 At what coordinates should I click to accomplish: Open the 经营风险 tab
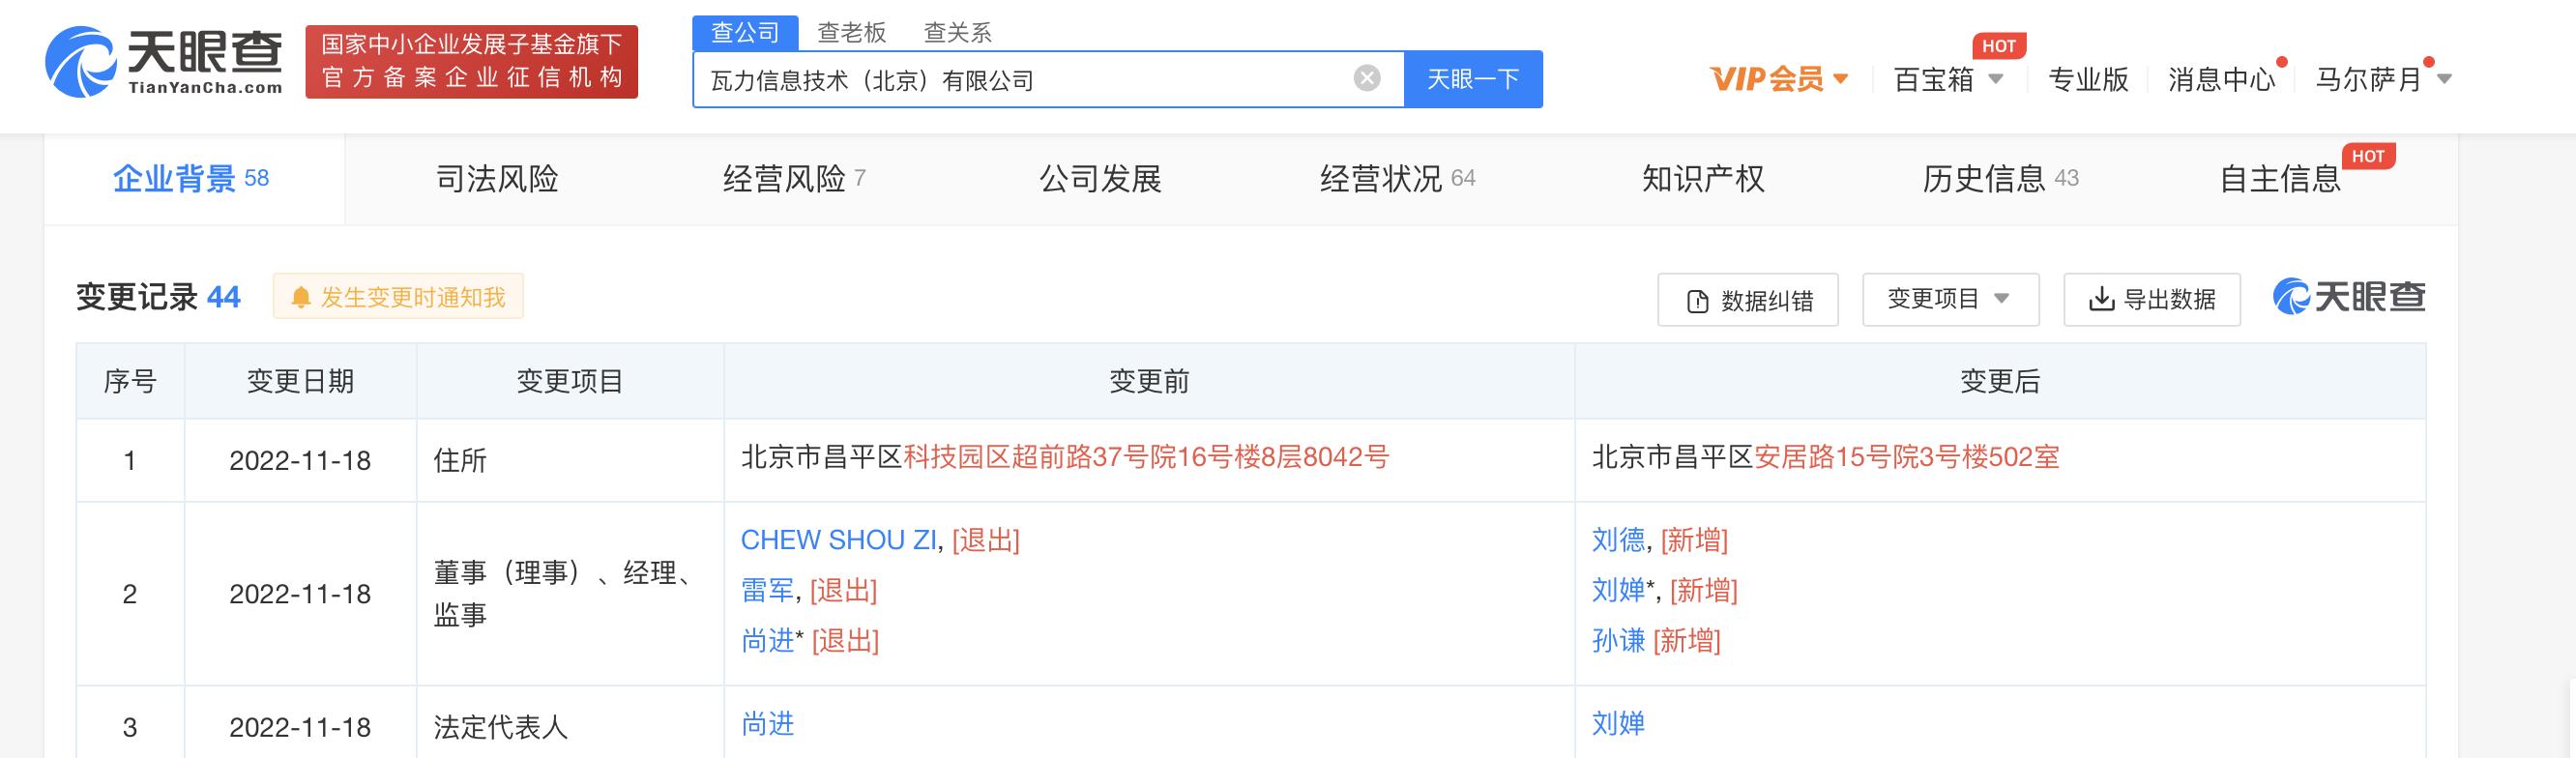click(x=794, y=179)
